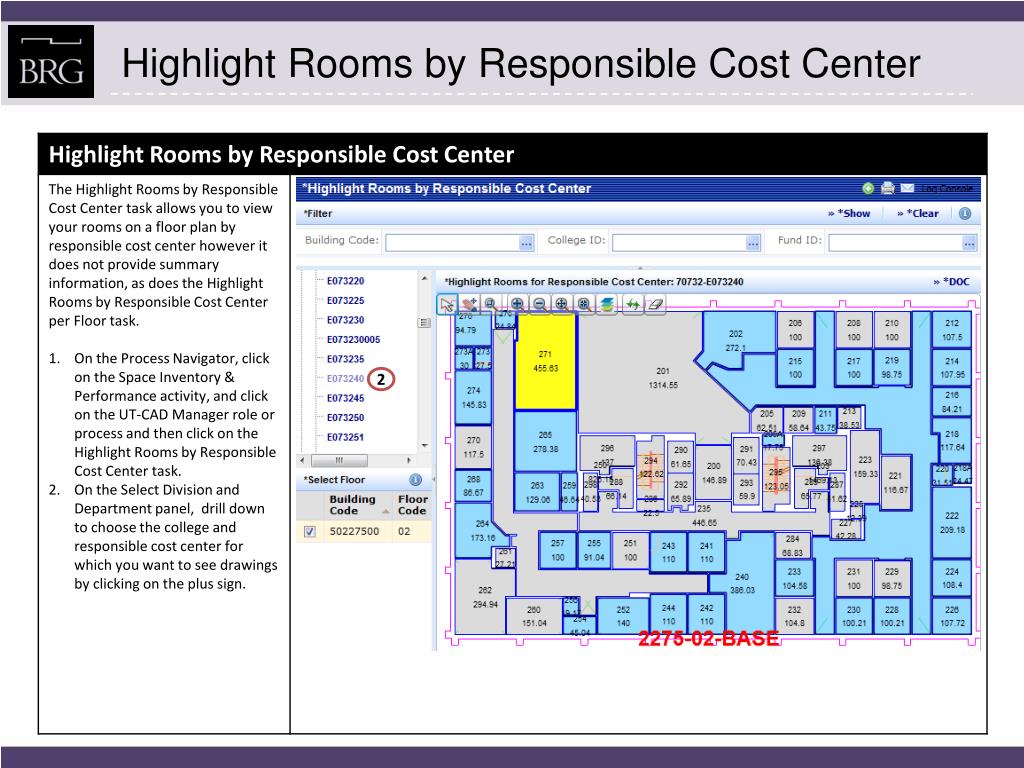Click room 264 on the floor plan
The width and height of the screenshot is (1024, 768).
point(482,530)
